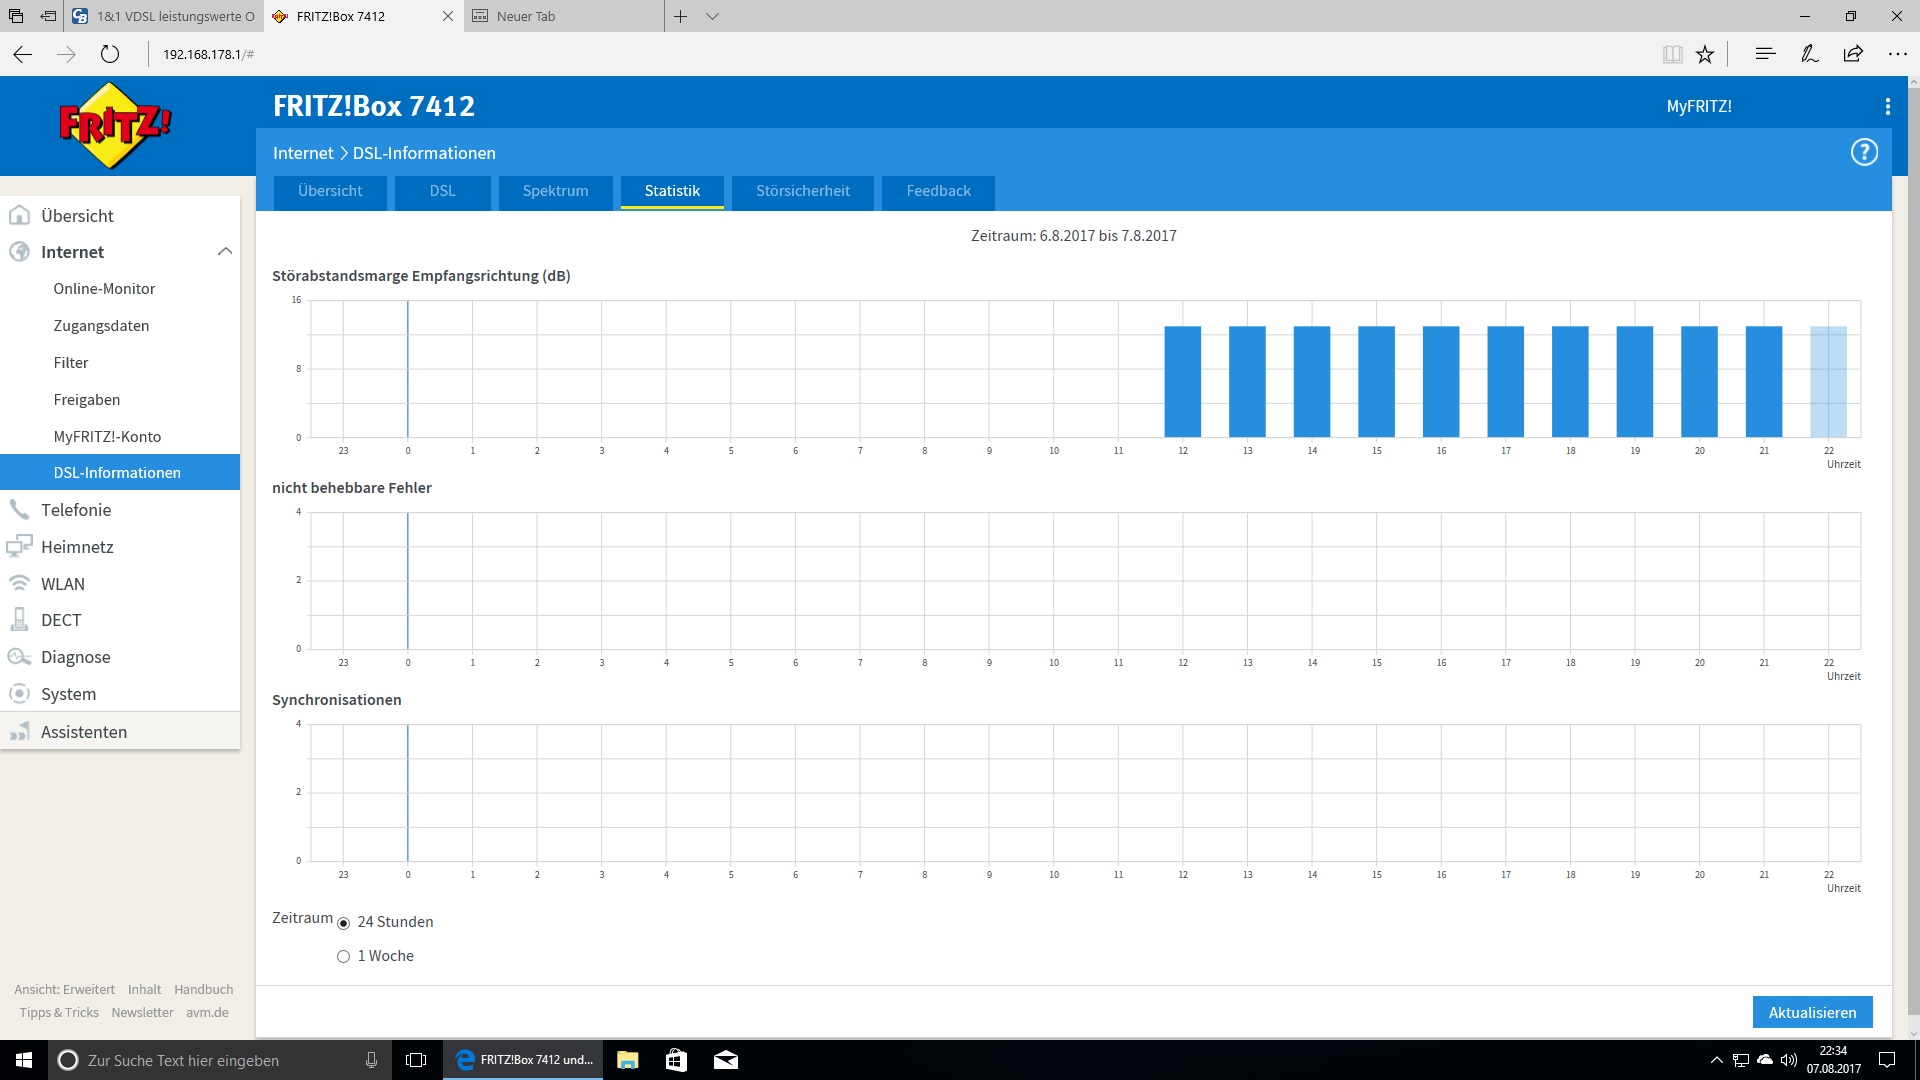1920x1080 pixels.
Task: Refresh the page with browser reload icon
Action: 110,55
